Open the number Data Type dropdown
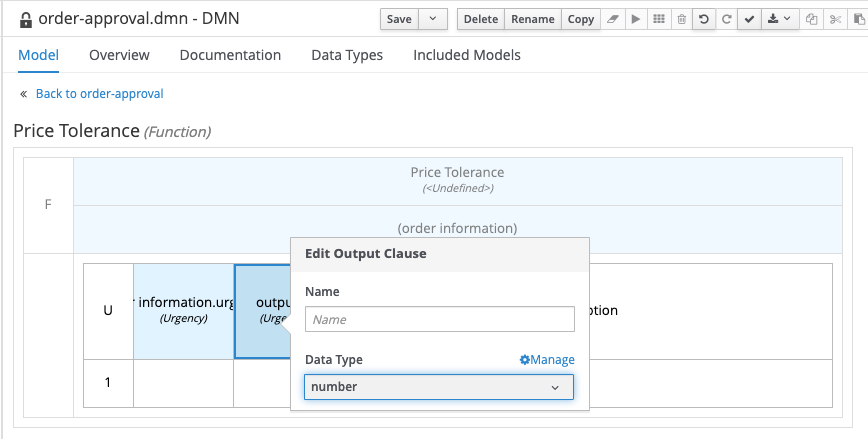 coord(438,387)
